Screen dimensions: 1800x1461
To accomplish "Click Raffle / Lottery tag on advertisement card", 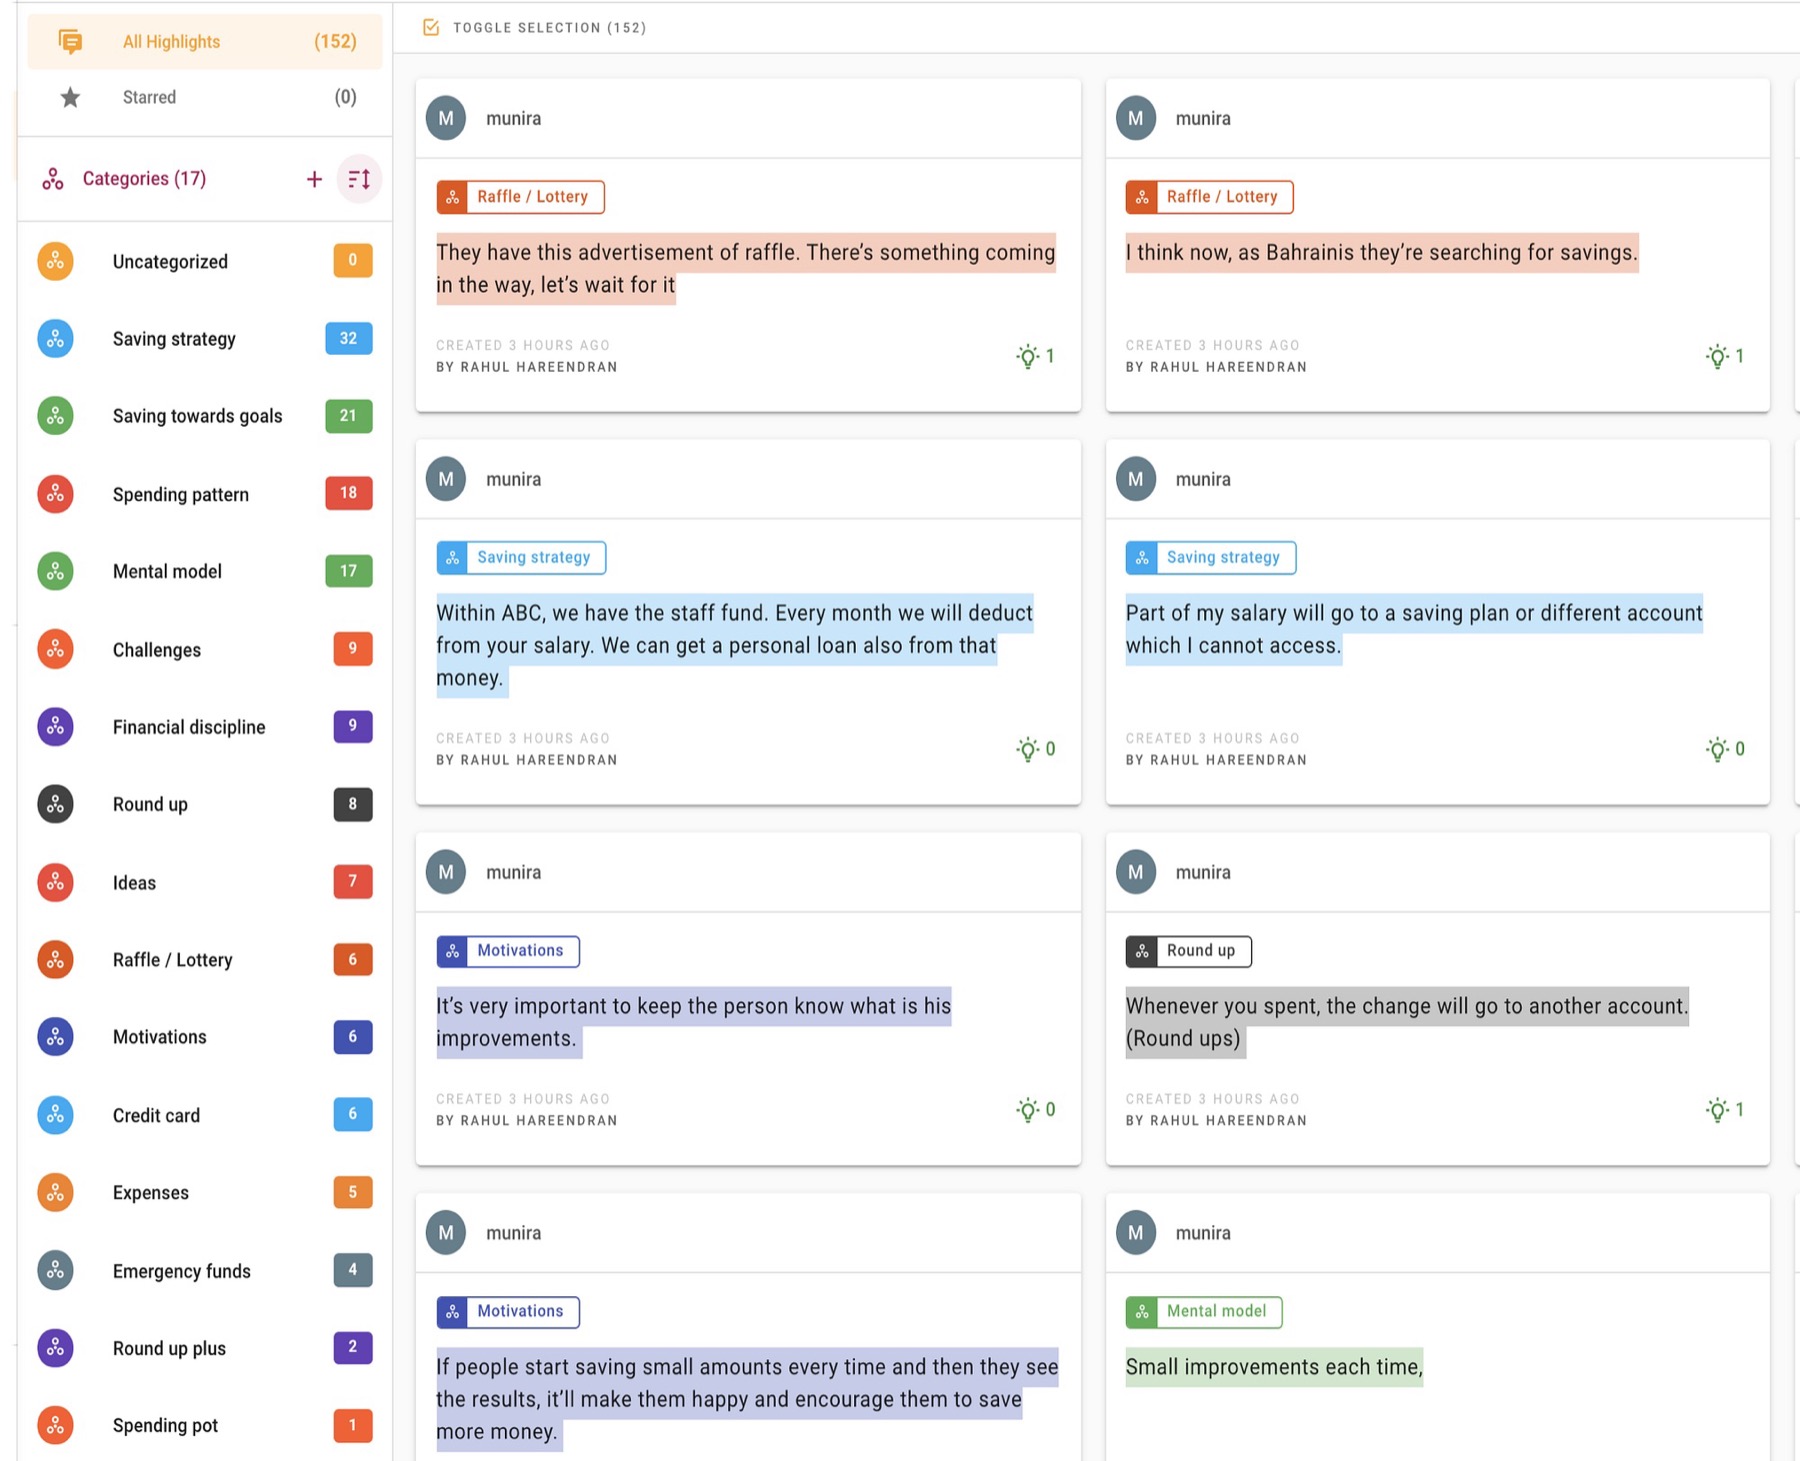I will pyautogui.click(x=520, y=197).
